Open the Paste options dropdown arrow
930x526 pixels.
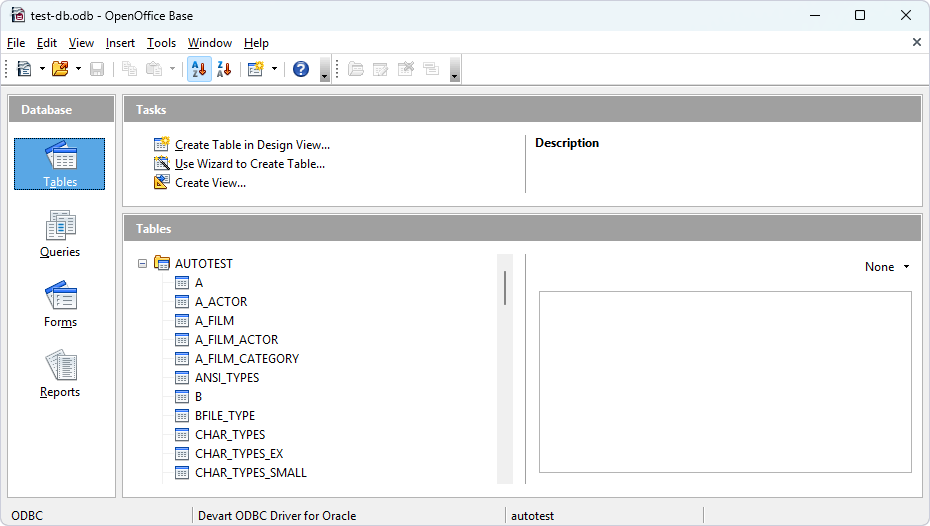173,69
